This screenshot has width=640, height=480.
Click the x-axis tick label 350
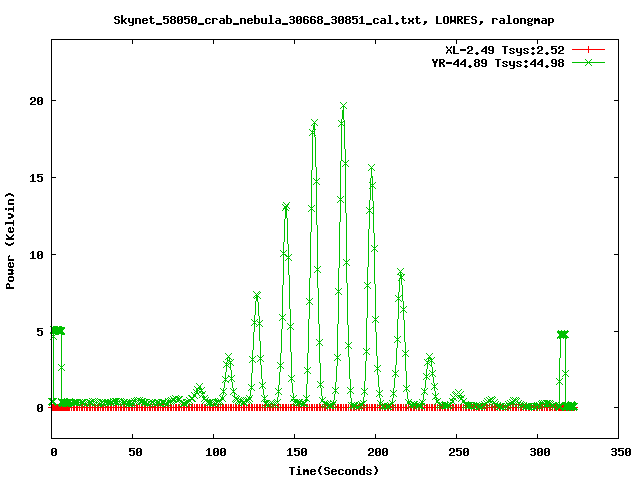point(621,452)
